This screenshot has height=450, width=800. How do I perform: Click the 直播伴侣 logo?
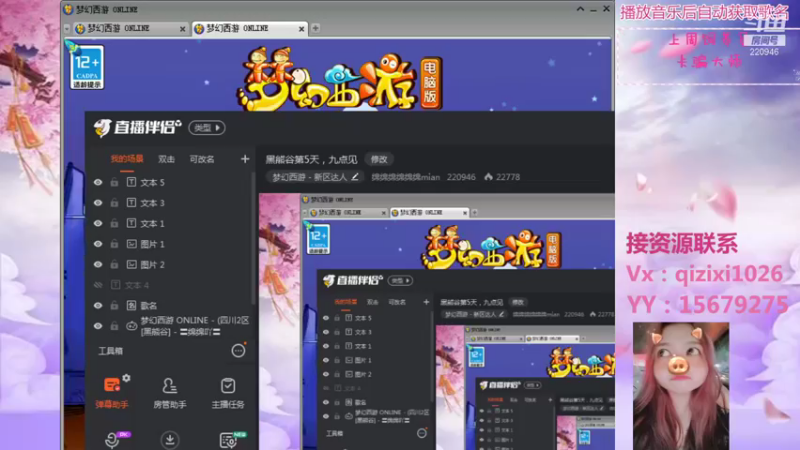(x=137, y=128)
